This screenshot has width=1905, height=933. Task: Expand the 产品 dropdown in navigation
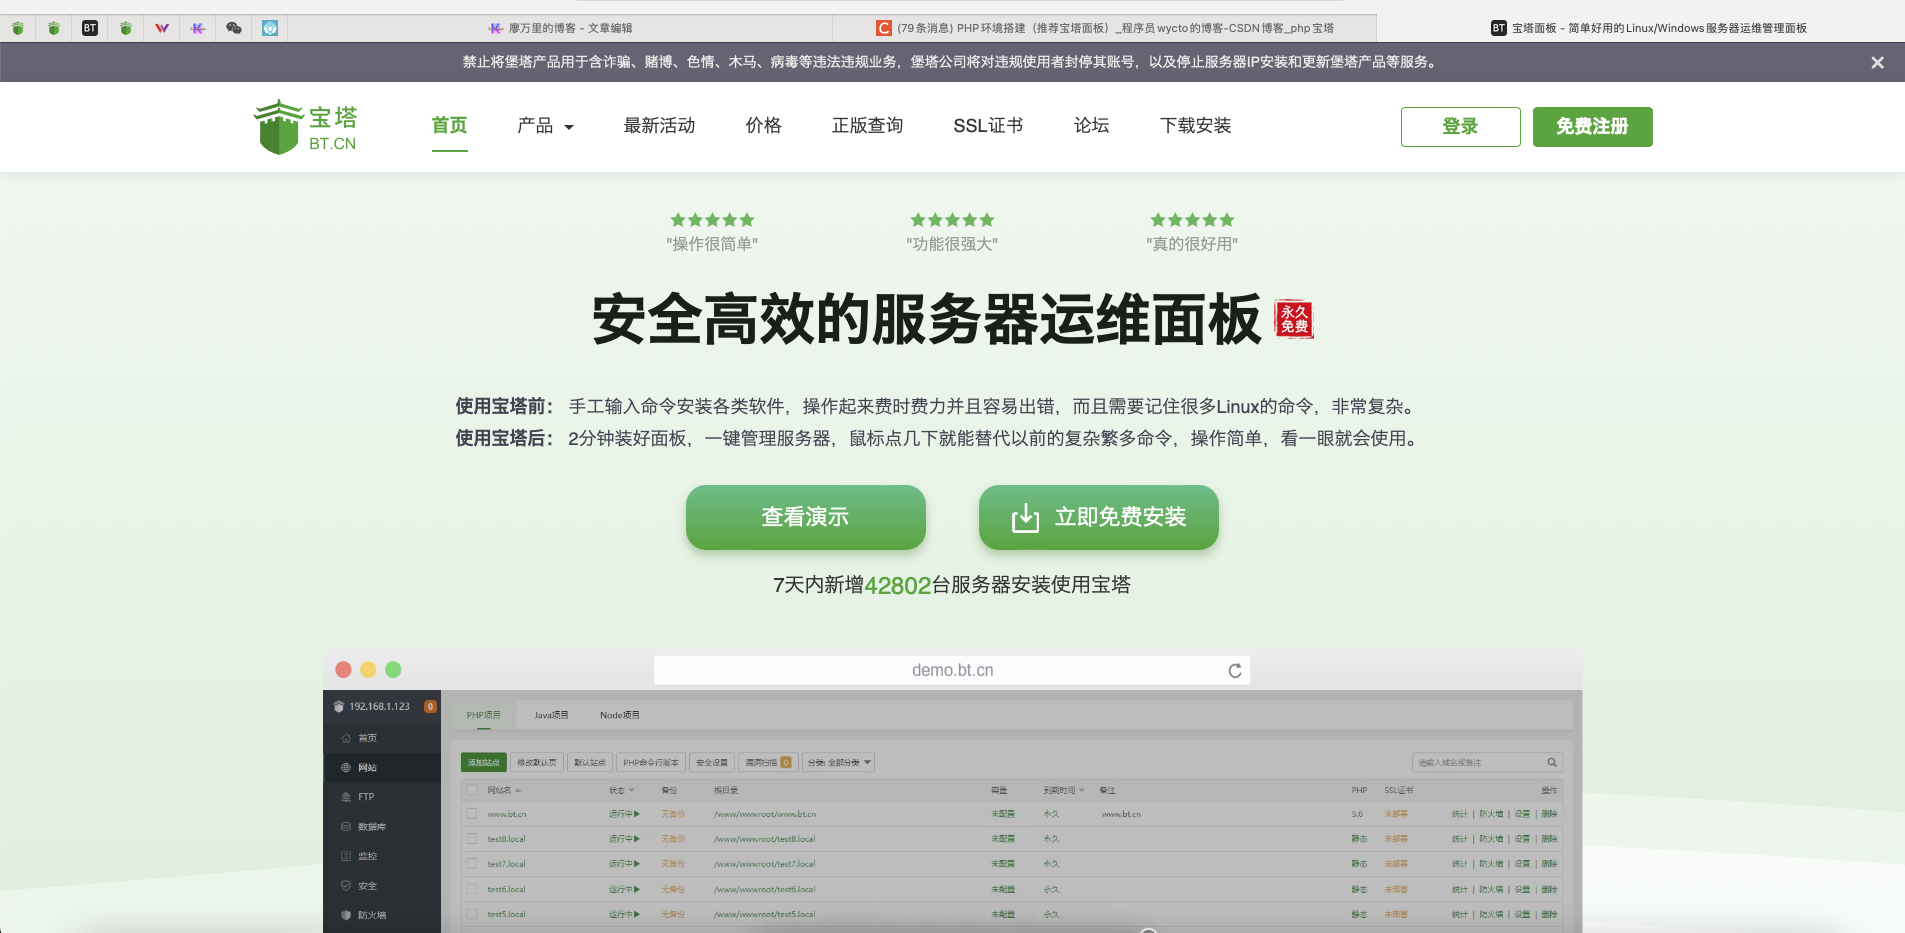point(545,126)
